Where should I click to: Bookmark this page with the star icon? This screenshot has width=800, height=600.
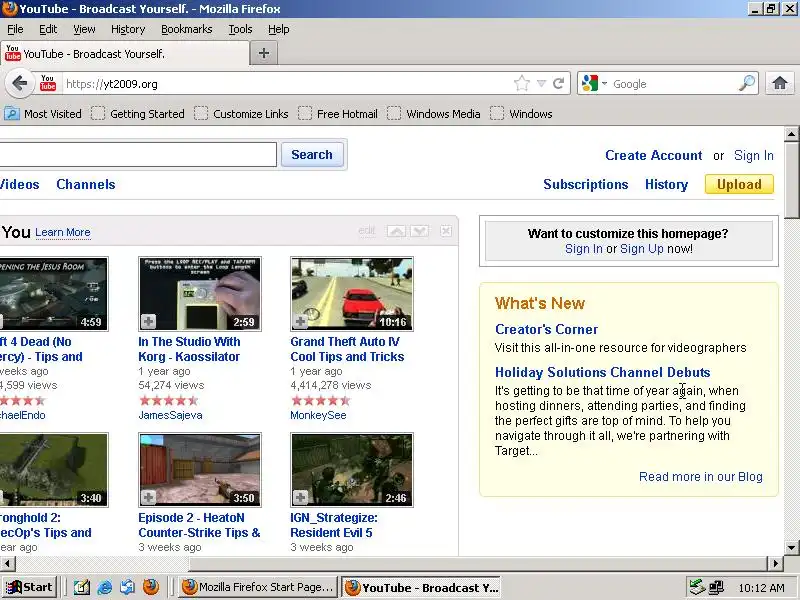[x=521, y=83]
